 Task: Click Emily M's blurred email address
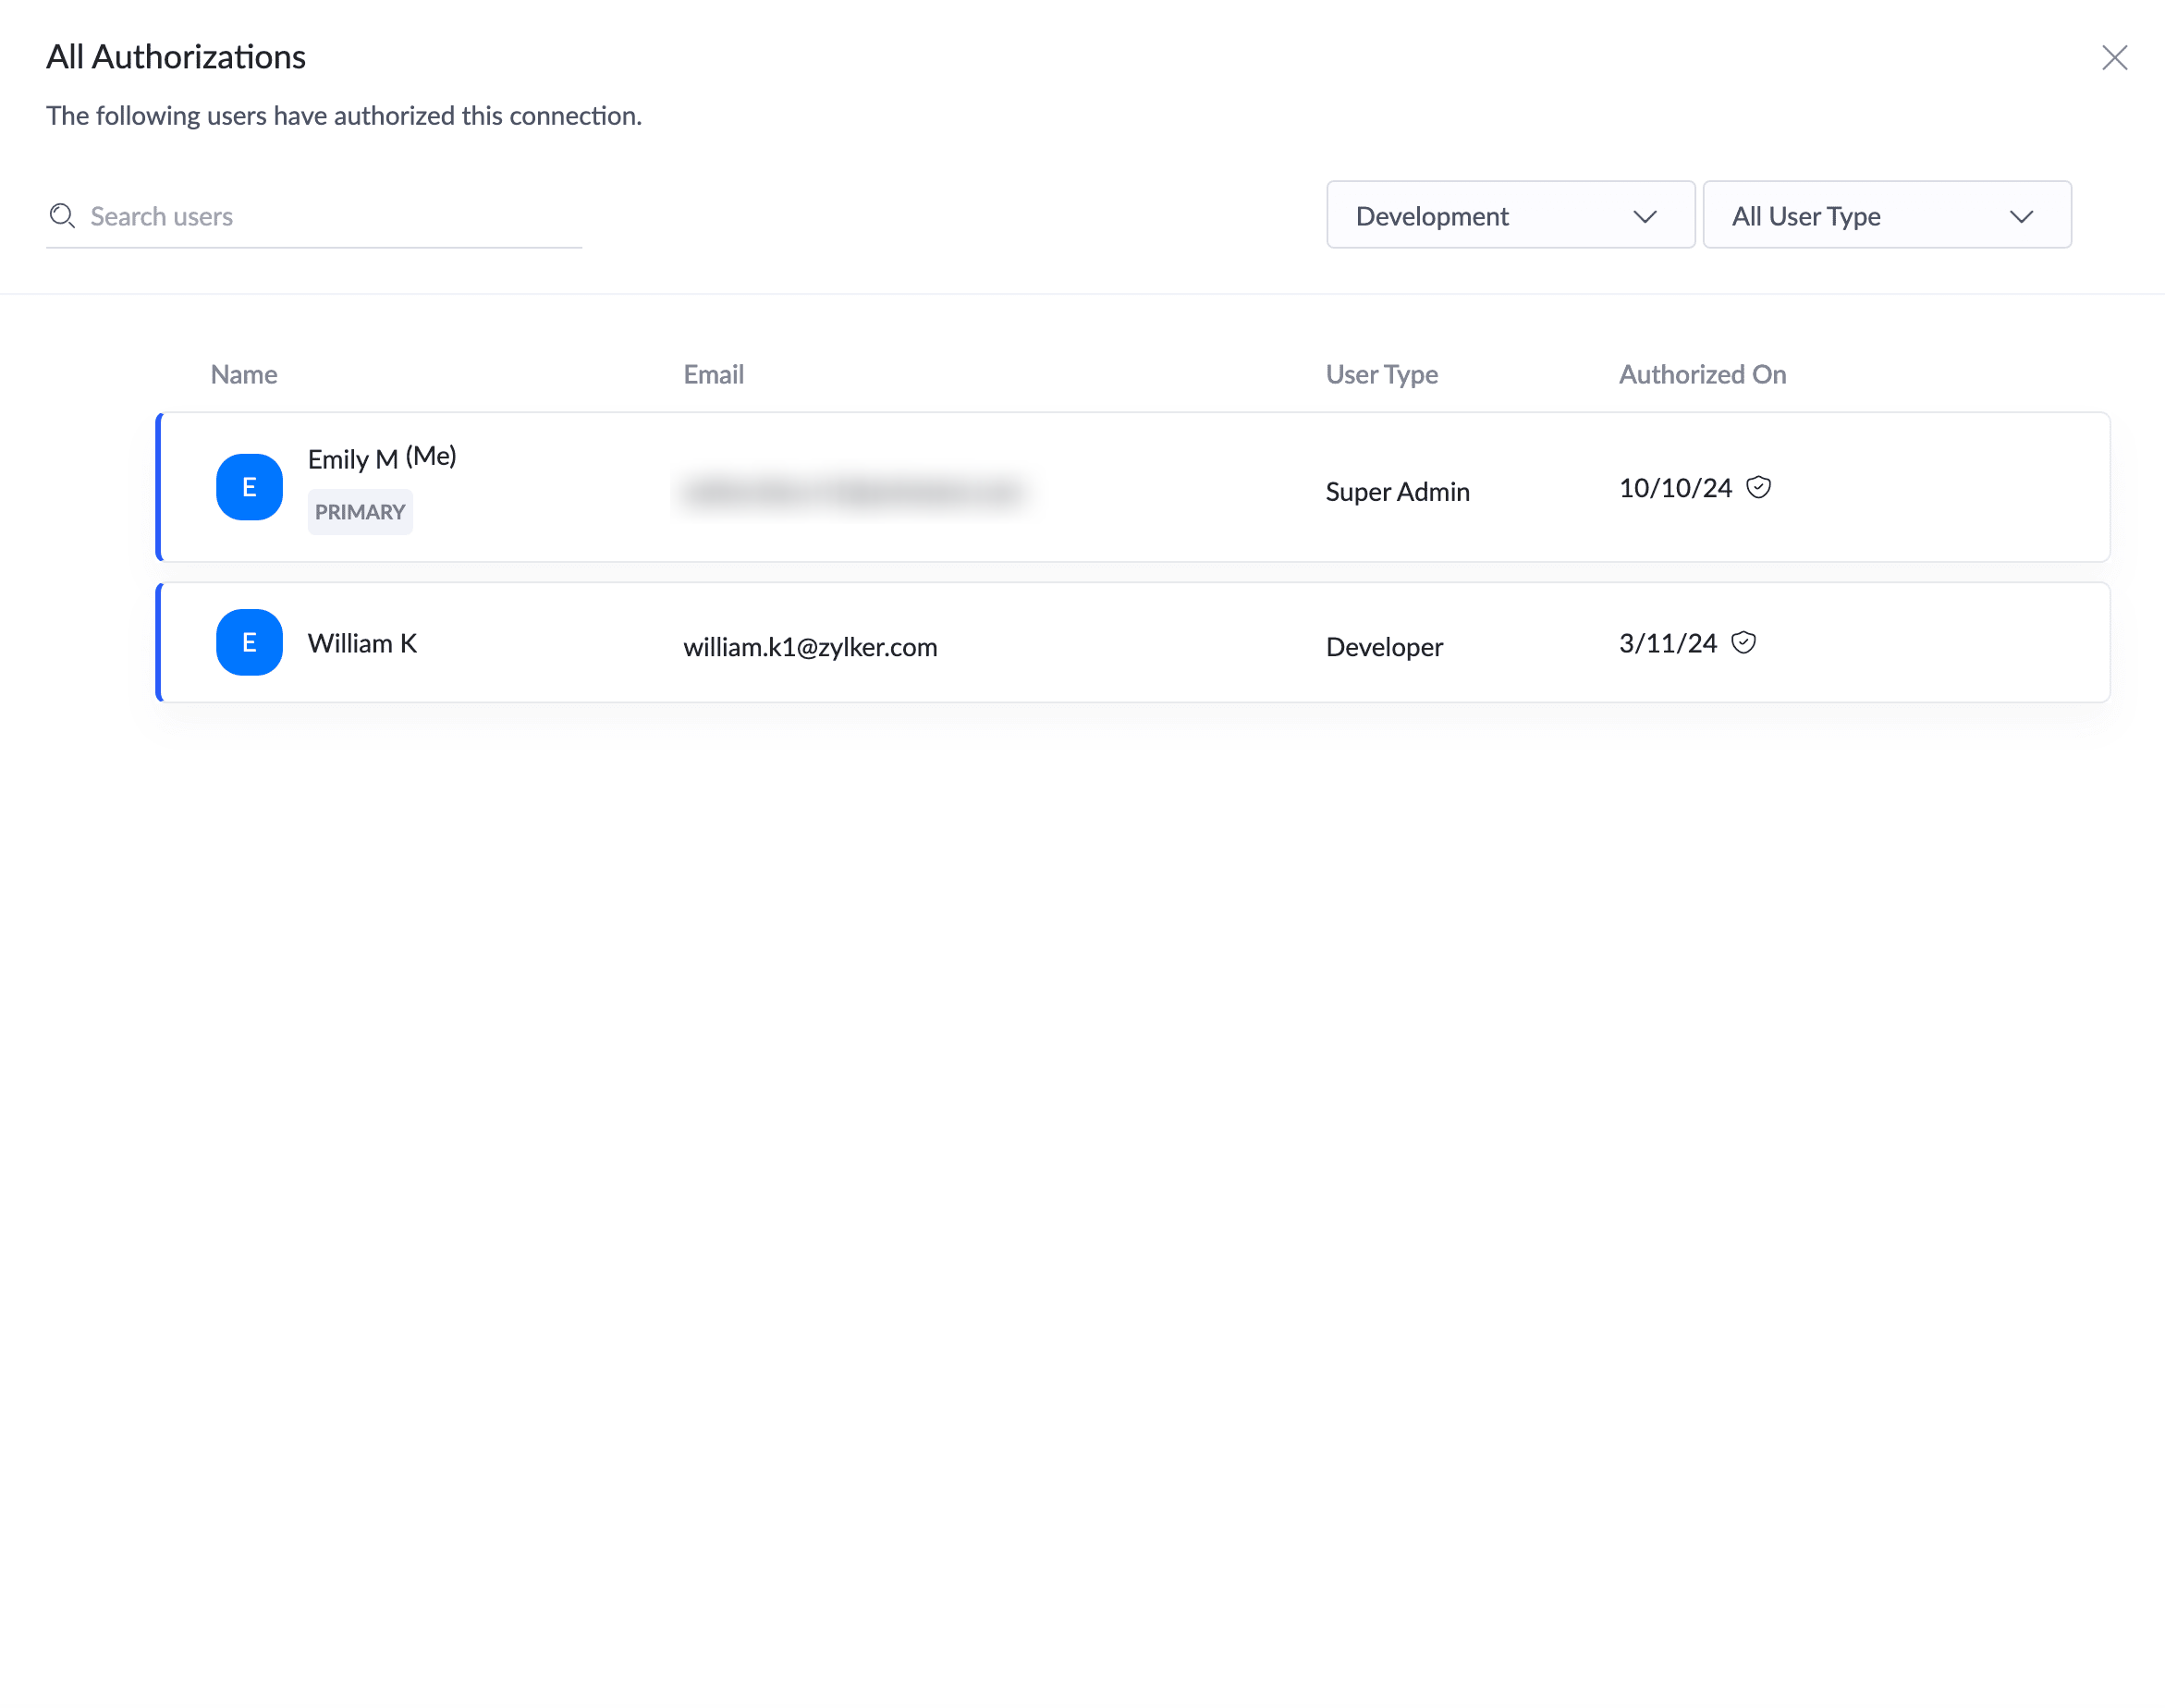(853, 491)
